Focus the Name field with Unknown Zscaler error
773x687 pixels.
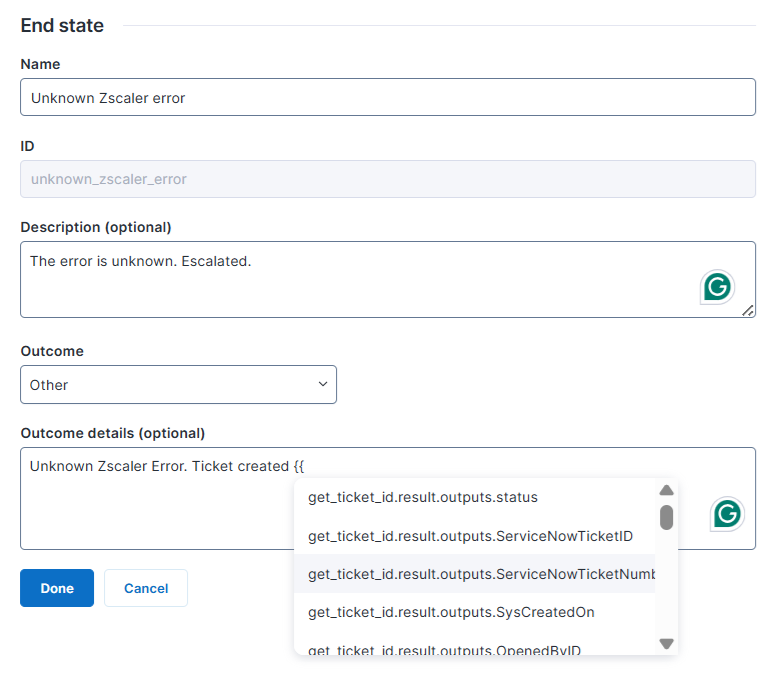pos(387,98)
